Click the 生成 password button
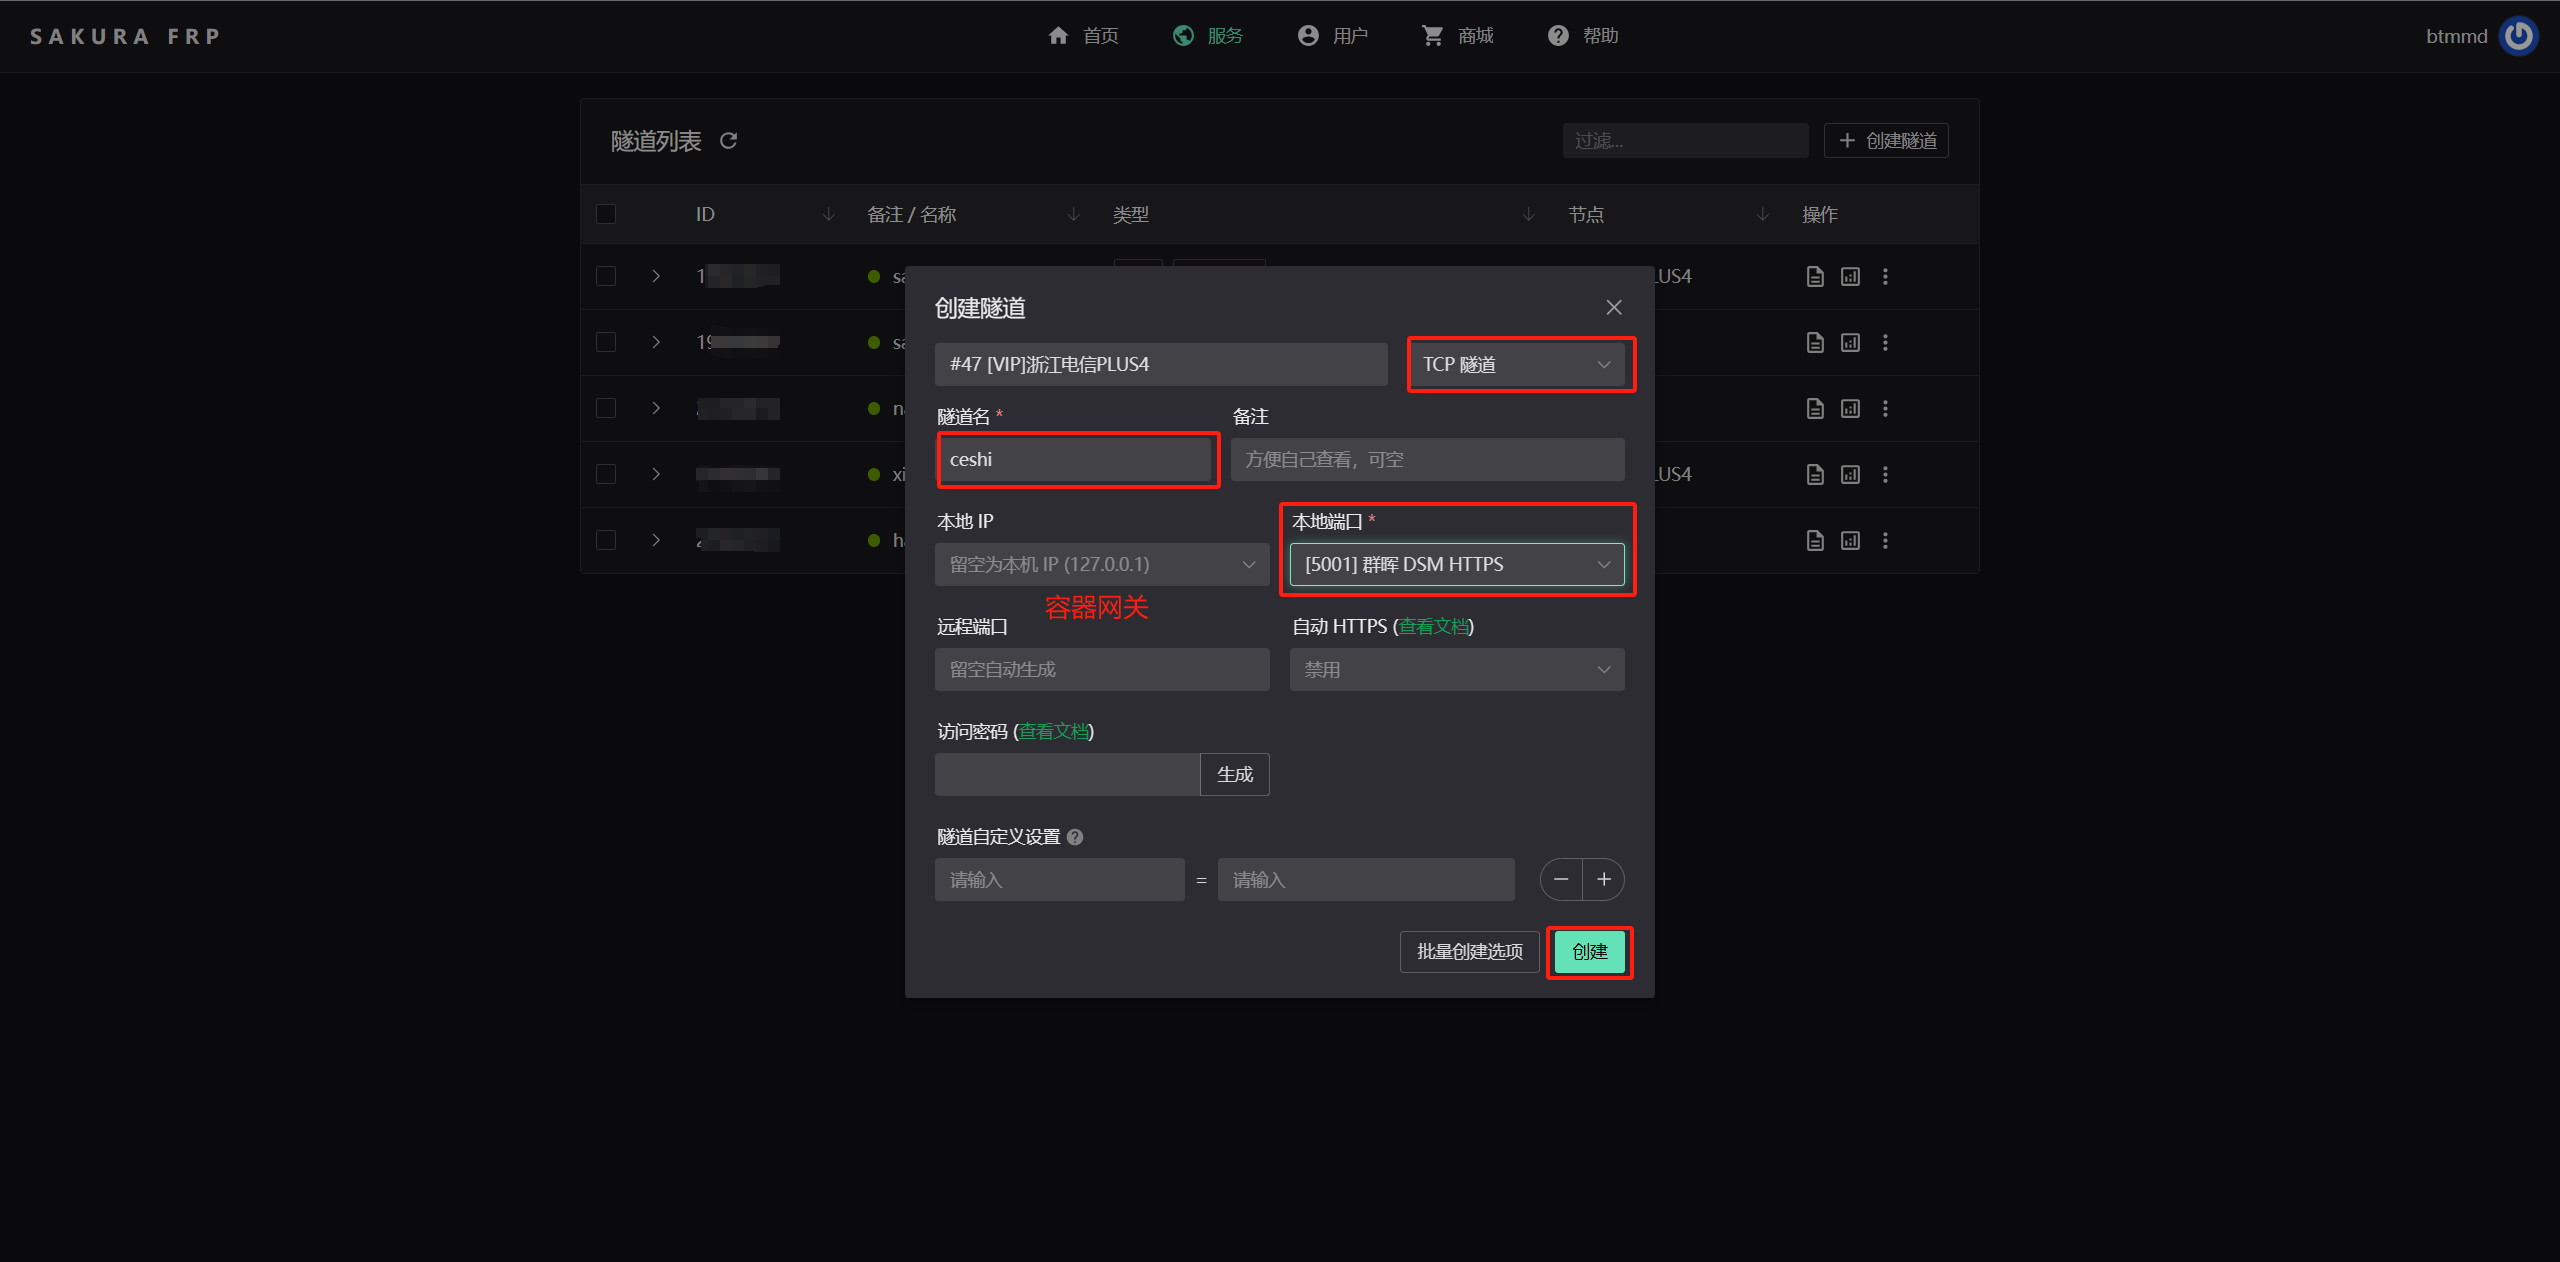 [1234, 774]
